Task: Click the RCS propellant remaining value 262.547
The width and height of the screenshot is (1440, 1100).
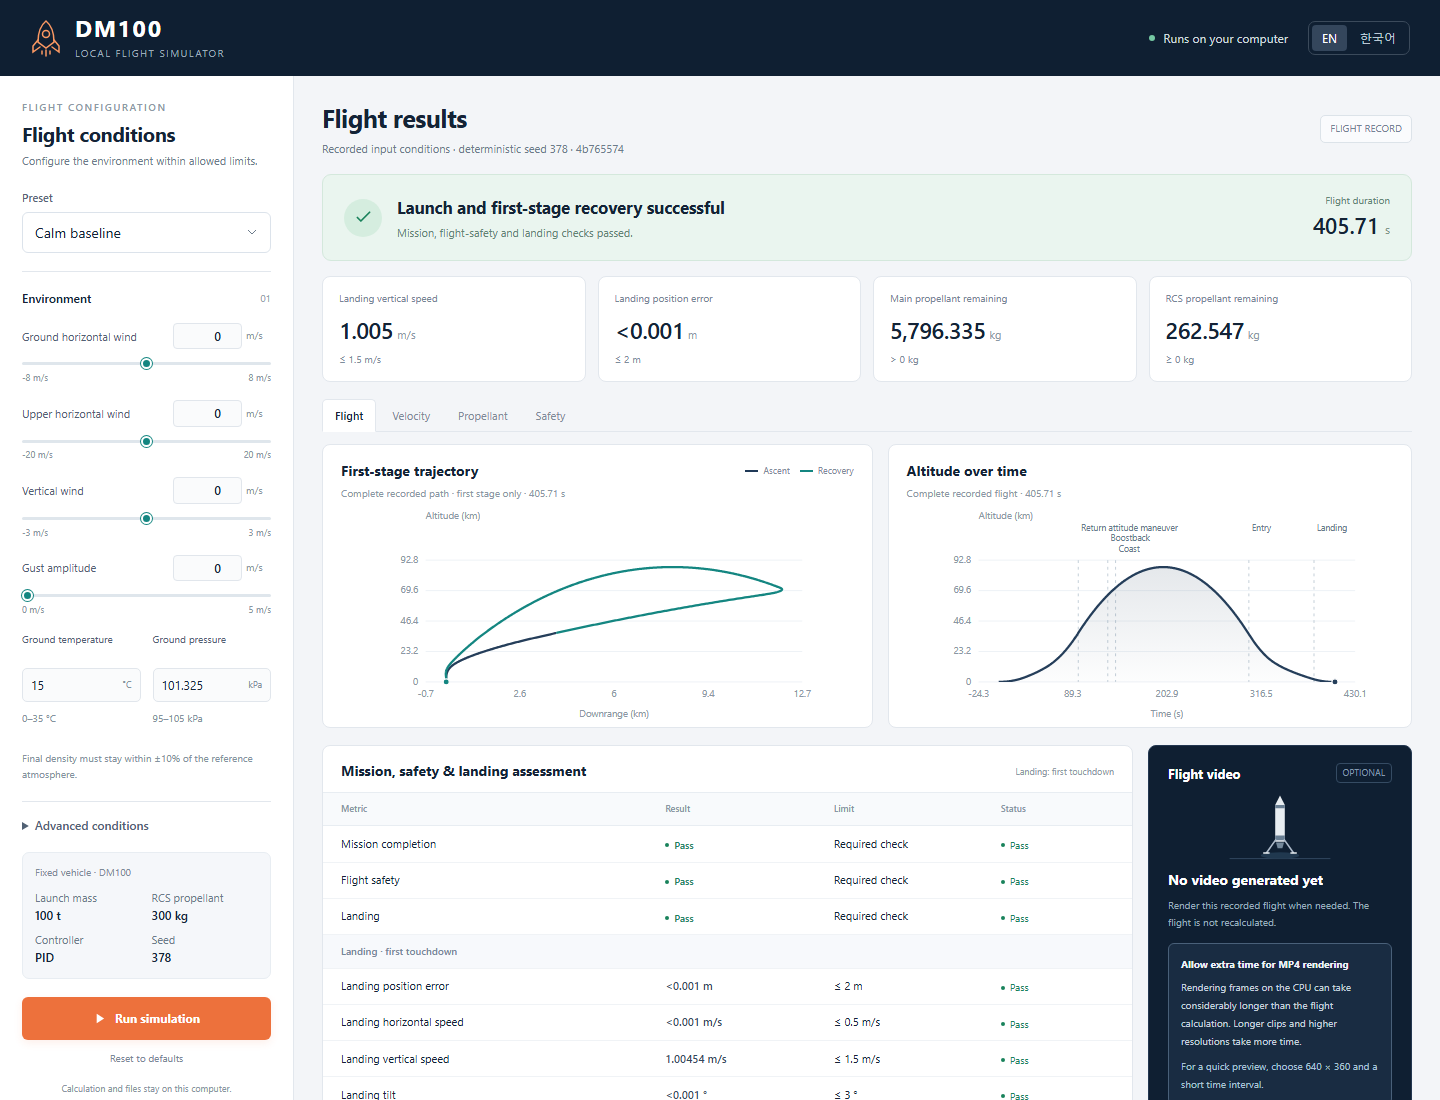Action: 1205,331
